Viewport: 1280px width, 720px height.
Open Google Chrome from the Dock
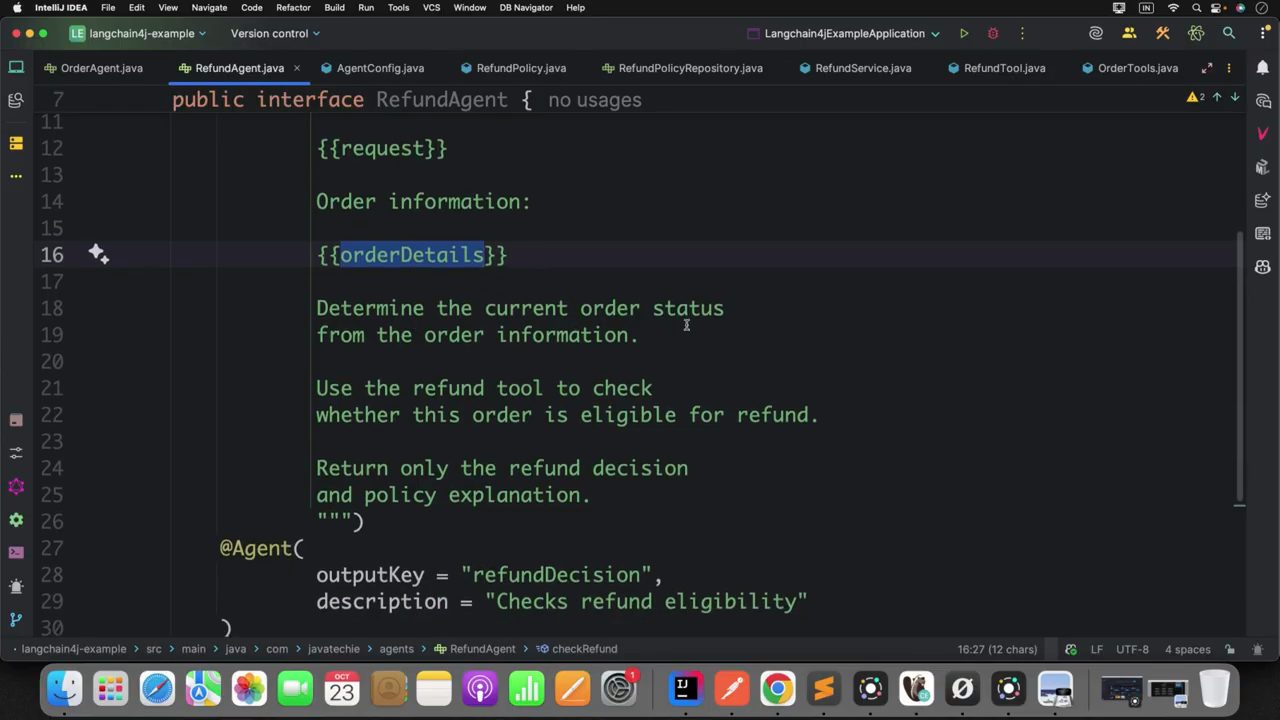click(x=777, y=689)
